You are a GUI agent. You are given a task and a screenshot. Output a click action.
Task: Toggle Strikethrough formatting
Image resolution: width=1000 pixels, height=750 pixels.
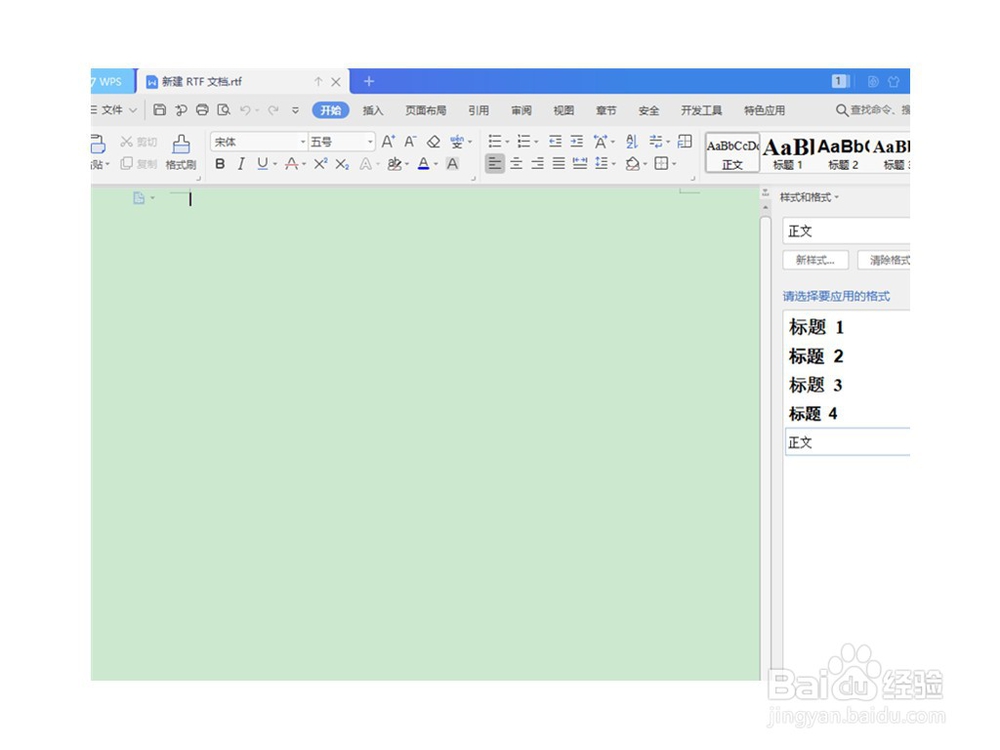291,164
